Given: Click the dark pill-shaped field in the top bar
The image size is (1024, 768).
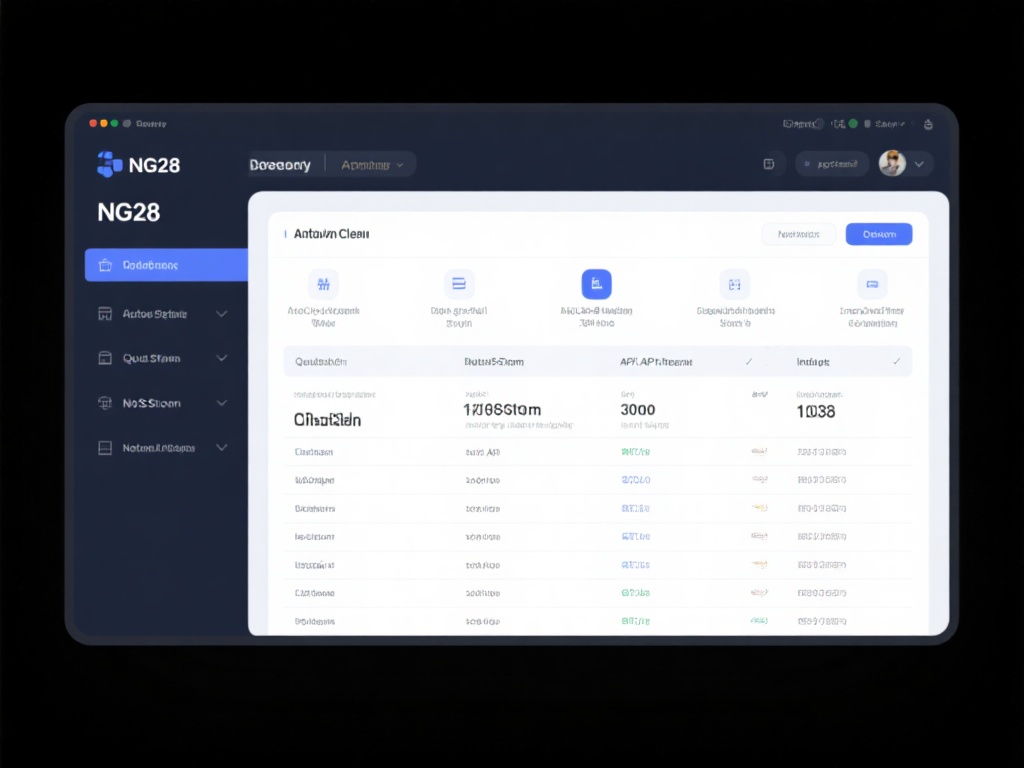Looking at the screenshot, I should point(832,164).
